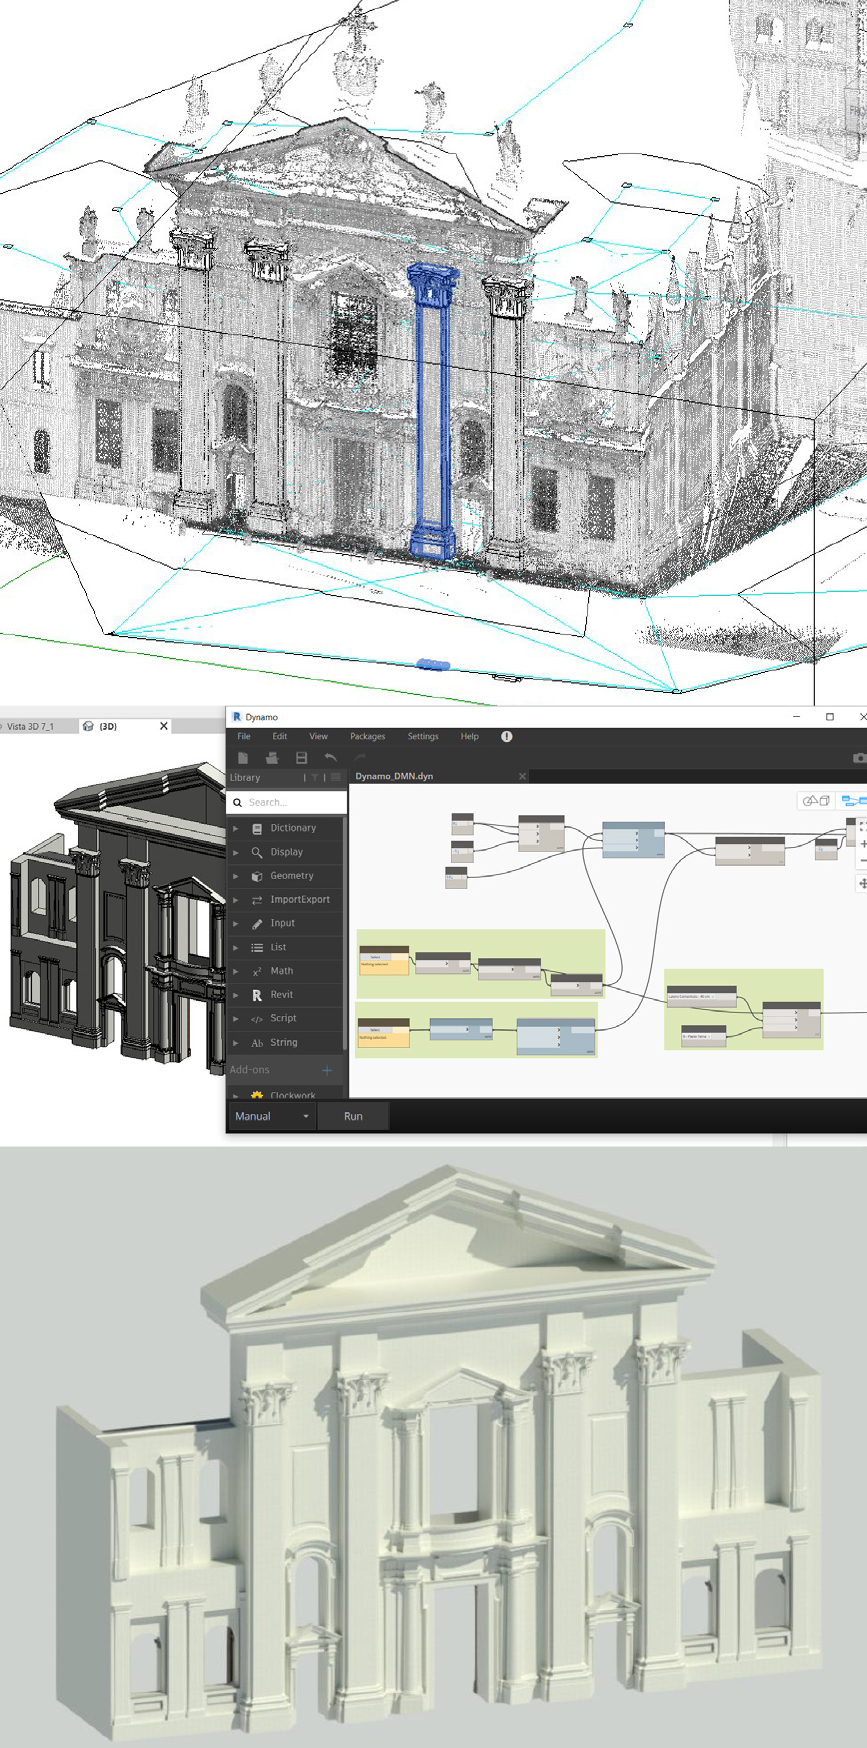Image resolution: width=867 pixels, height=1748 pixels.
Task: Toggle background 3D preview navigation
Action: click(x=817, y=800)
